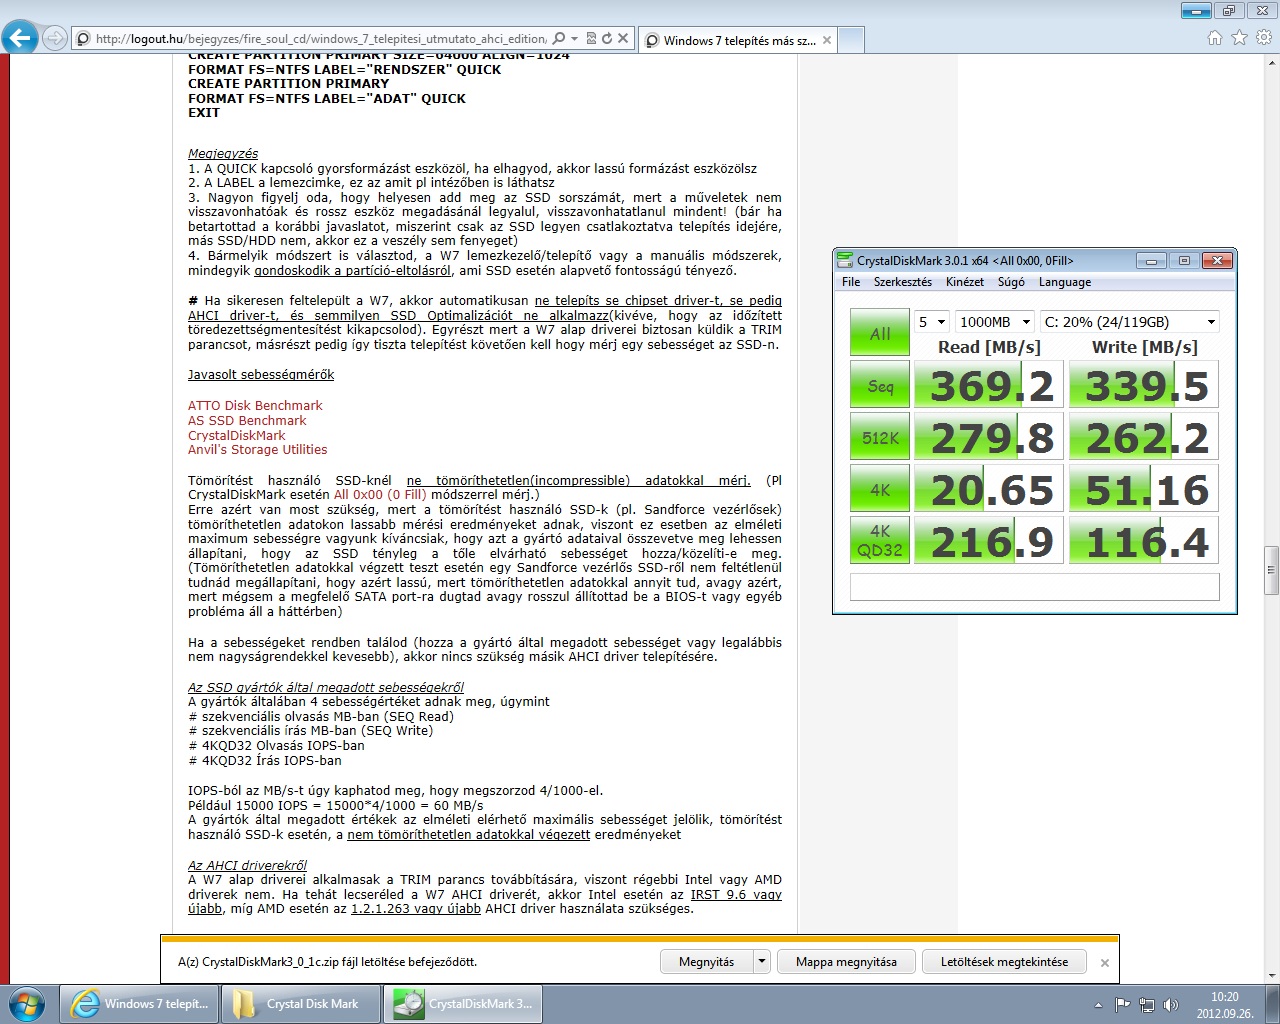Click the empty comment field in CrystalDiskMark
The width and height of the screenshot is (1280, 1024).
pos(1034,586)
